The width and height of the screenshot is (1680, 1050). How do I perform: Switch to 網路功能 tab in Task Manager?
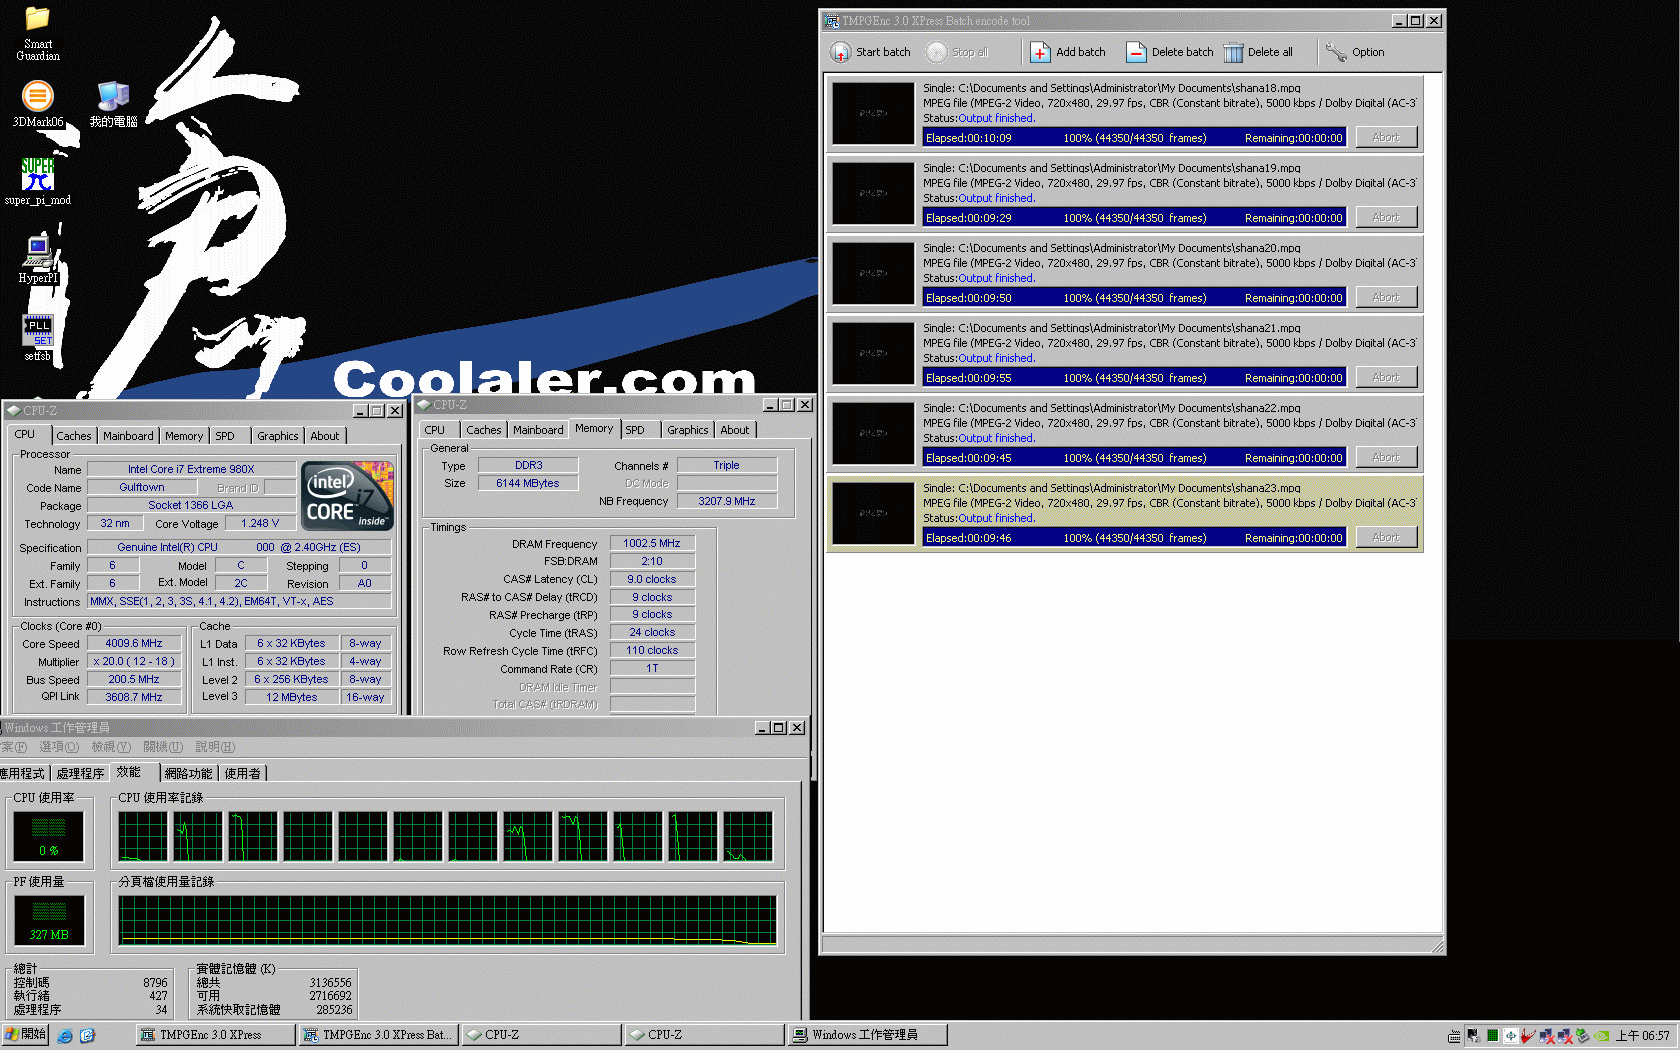[x=188, y=774]
